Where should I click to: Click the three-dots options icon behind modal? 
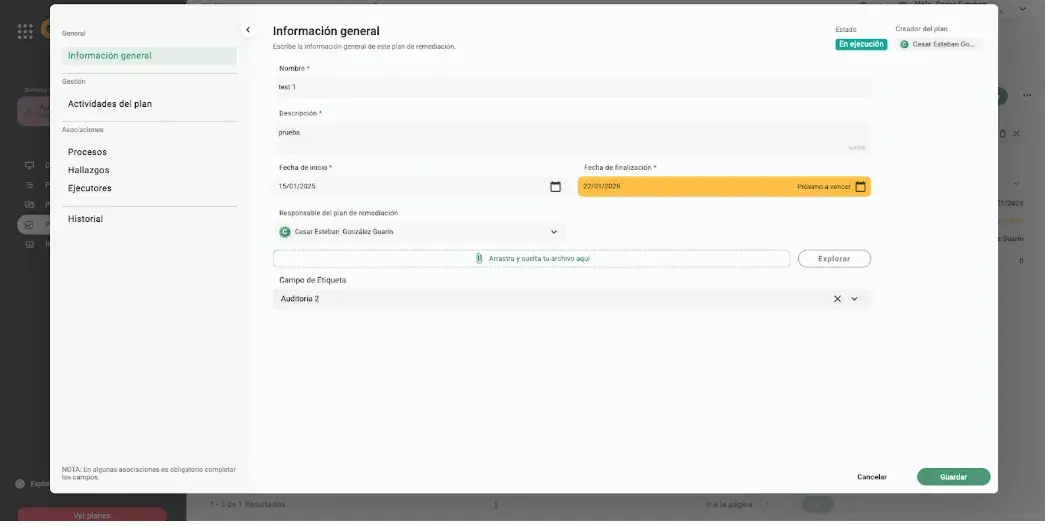click(x=1026, y=96)
